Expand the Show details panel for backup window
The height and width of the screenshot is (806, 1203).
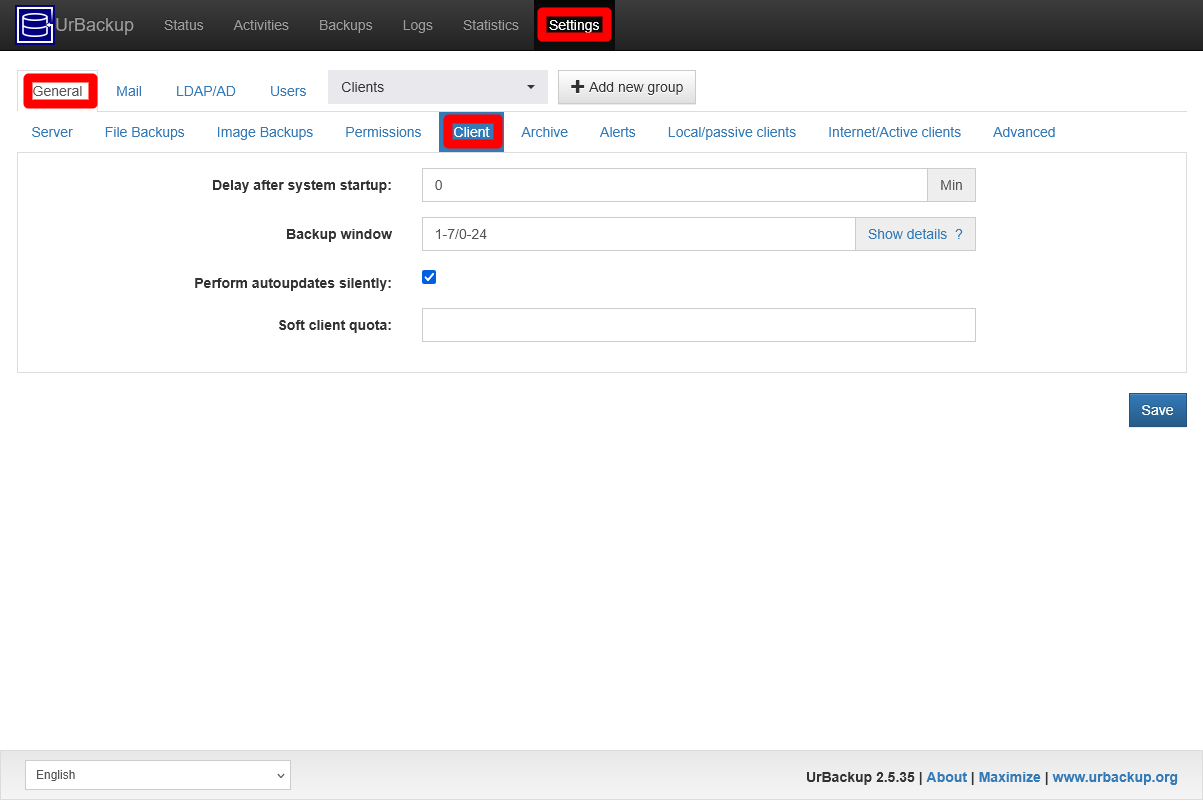[x=905, y=233]
